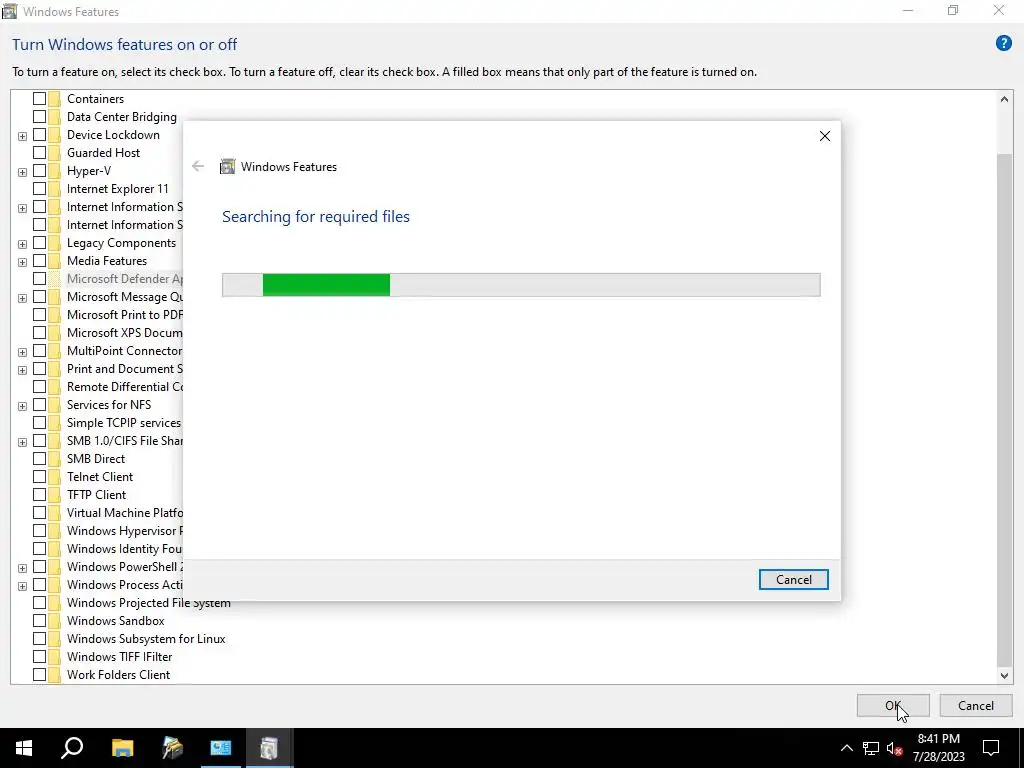The height and width of the screenshot is (768, 1024).
Task: Expand the Windows PowerShell 2.0 node
Action: [x=22, y=568]
